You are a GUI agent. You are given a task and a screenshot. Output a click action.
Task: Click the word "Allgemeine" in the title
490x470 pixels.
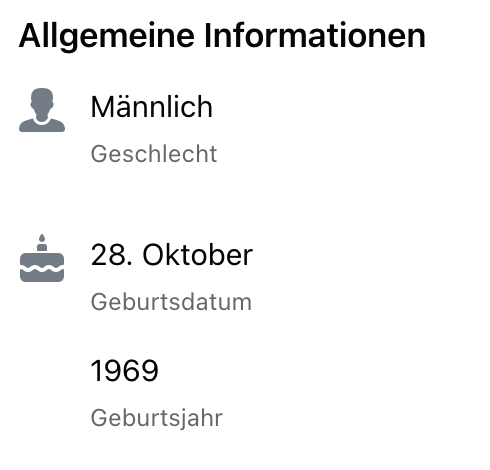pyautogui.click(x=107, y=37)
